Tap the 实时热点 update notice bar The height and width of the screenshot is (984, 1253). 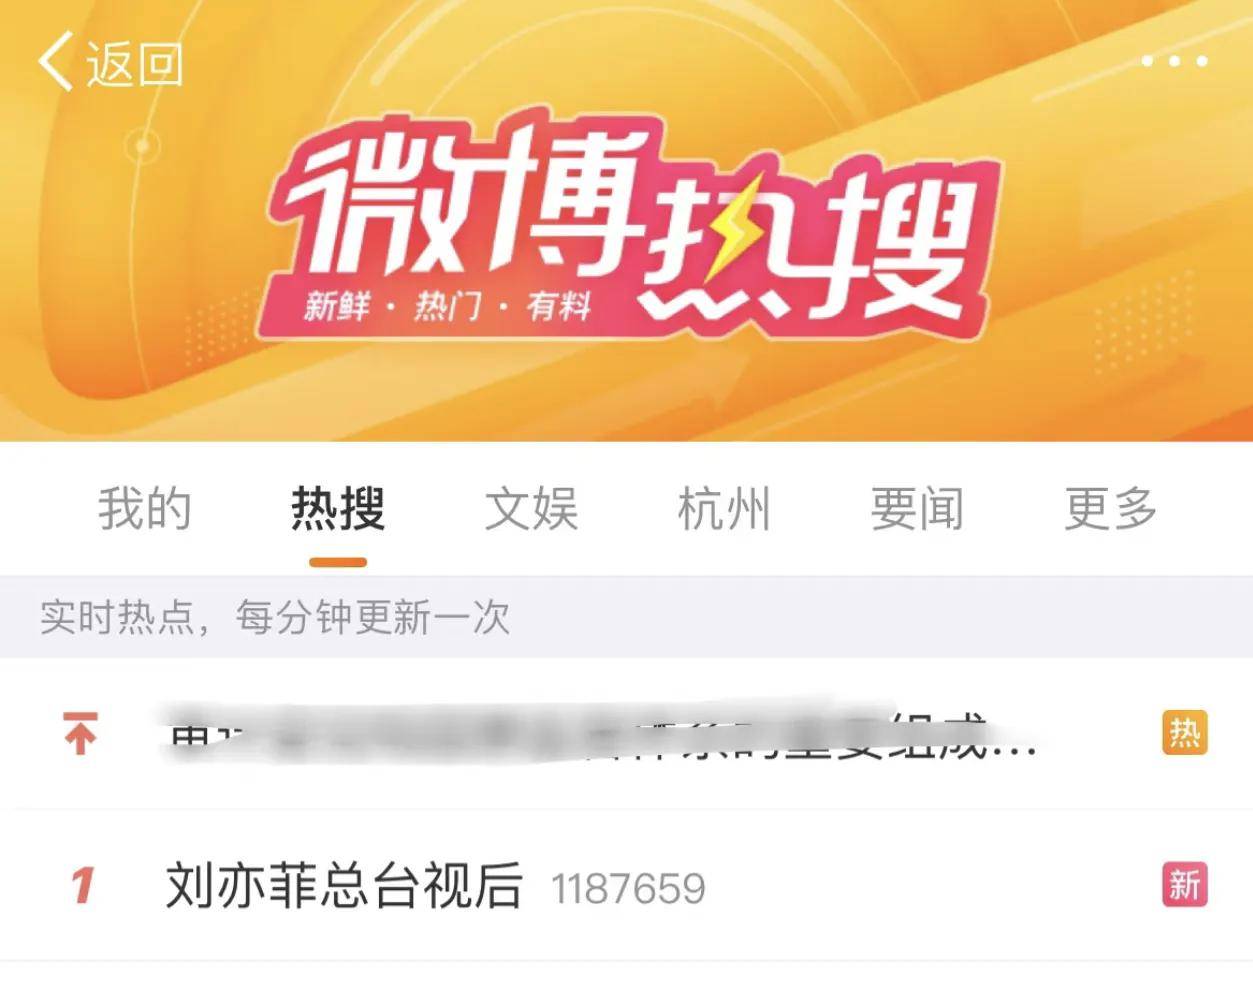626,617
